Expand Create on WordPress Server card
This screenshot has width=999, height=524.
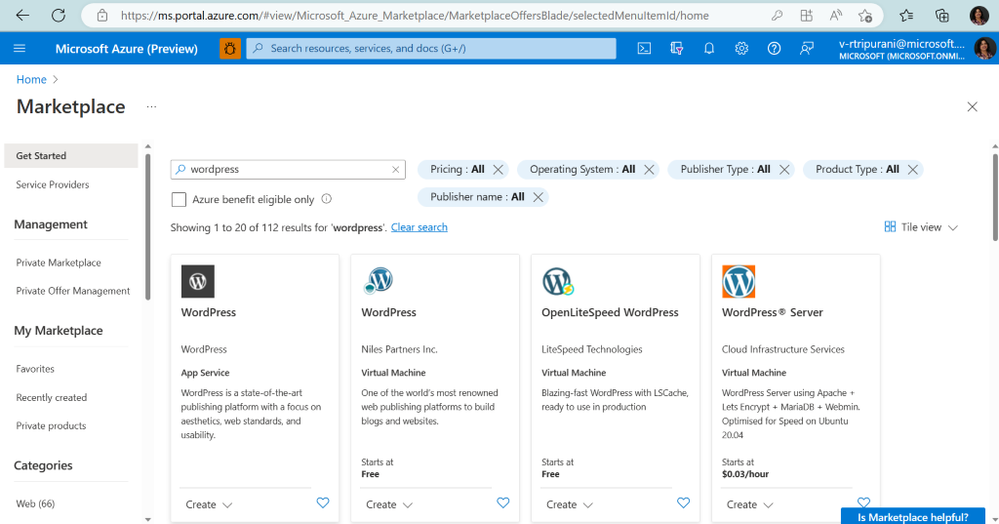[749, 505]
